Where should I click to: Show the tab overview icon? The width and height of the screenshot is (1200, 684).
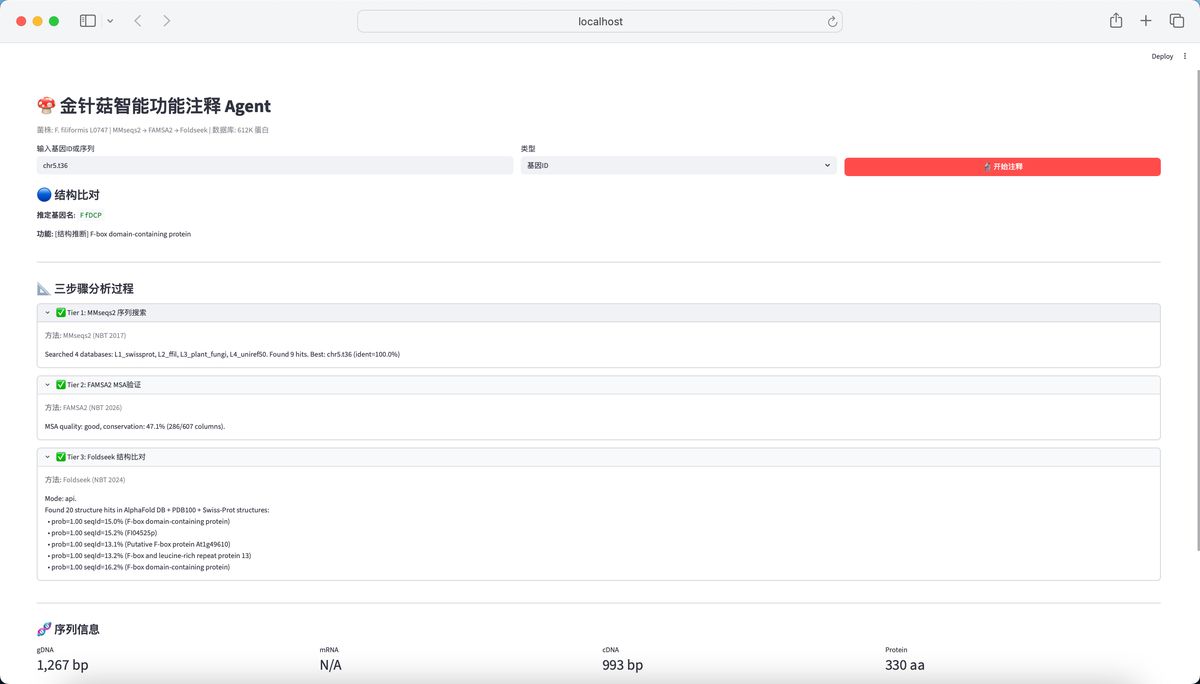click(x=1176, y=21)
